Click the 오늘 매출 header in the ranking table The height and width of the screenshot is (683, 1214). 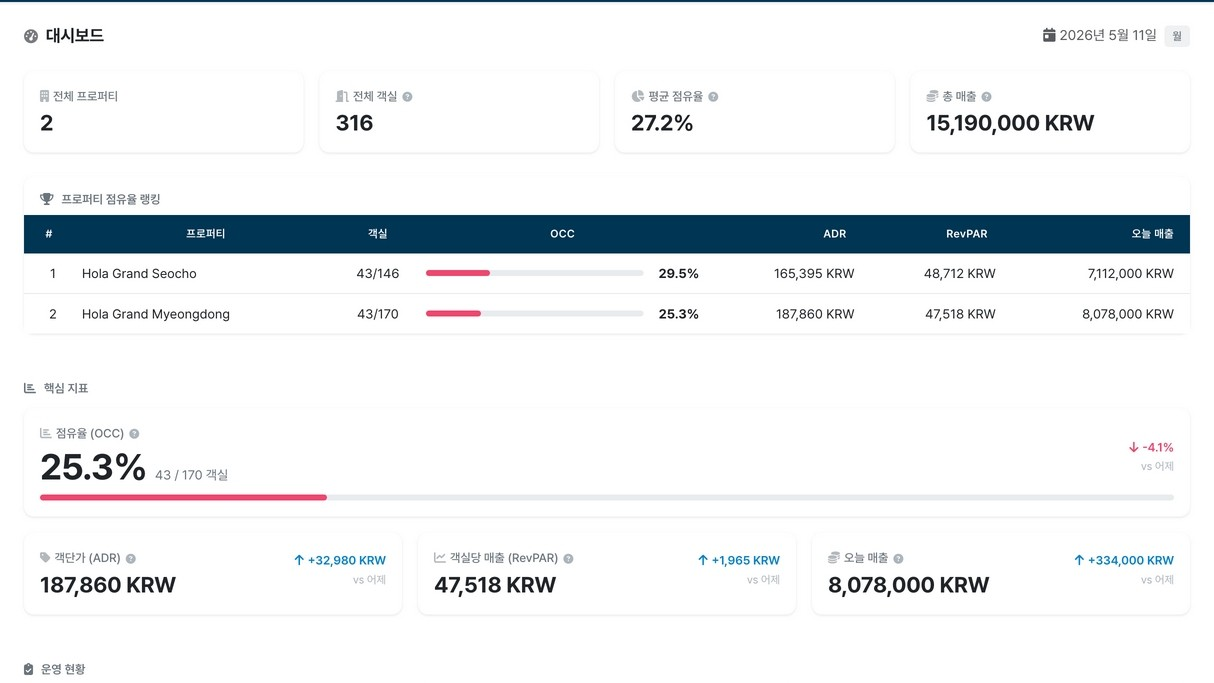click(1152, 234)
